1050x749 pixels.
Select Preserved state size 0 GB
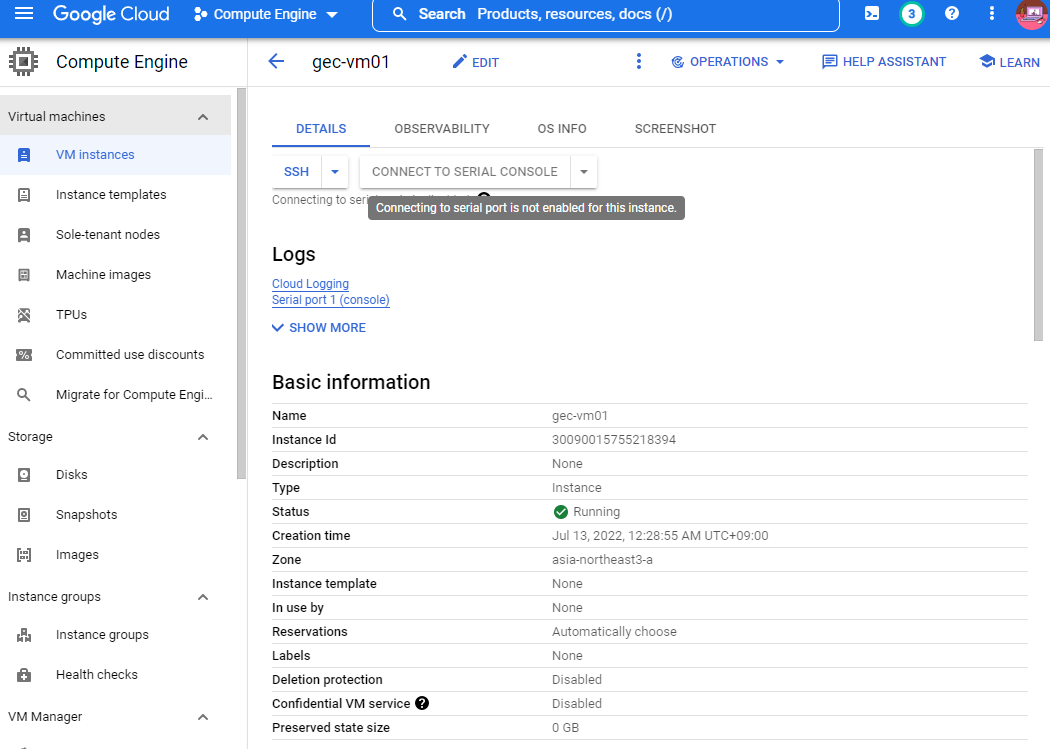click(x=565, y=728)
